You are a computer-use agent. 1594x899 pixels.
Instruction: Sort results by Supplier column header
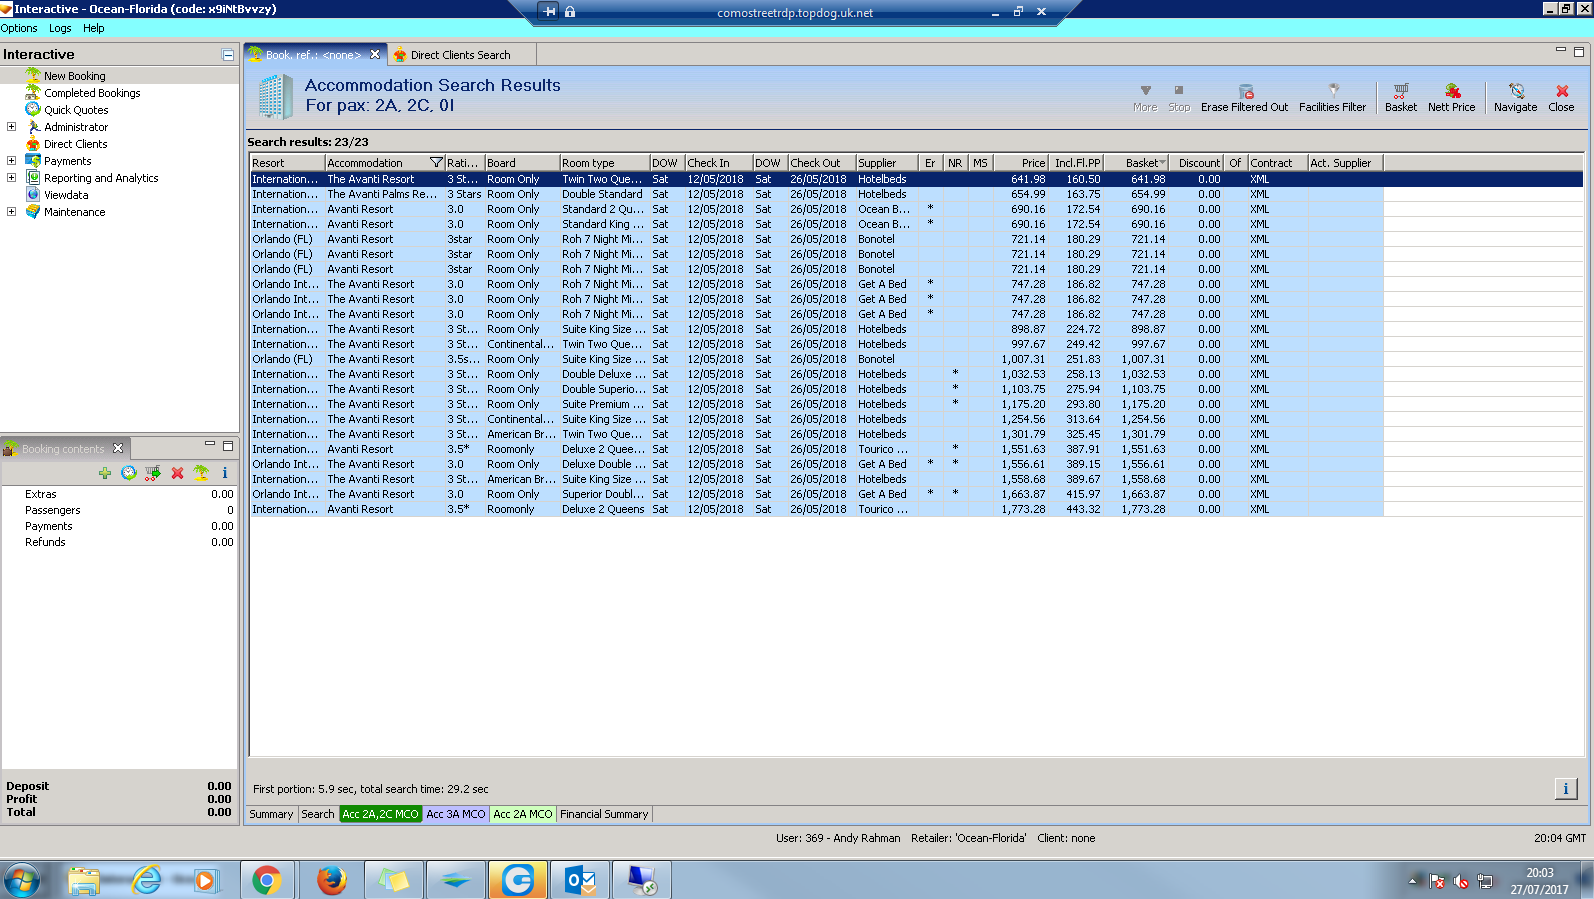pyautogui.click(x=888, y=163)
